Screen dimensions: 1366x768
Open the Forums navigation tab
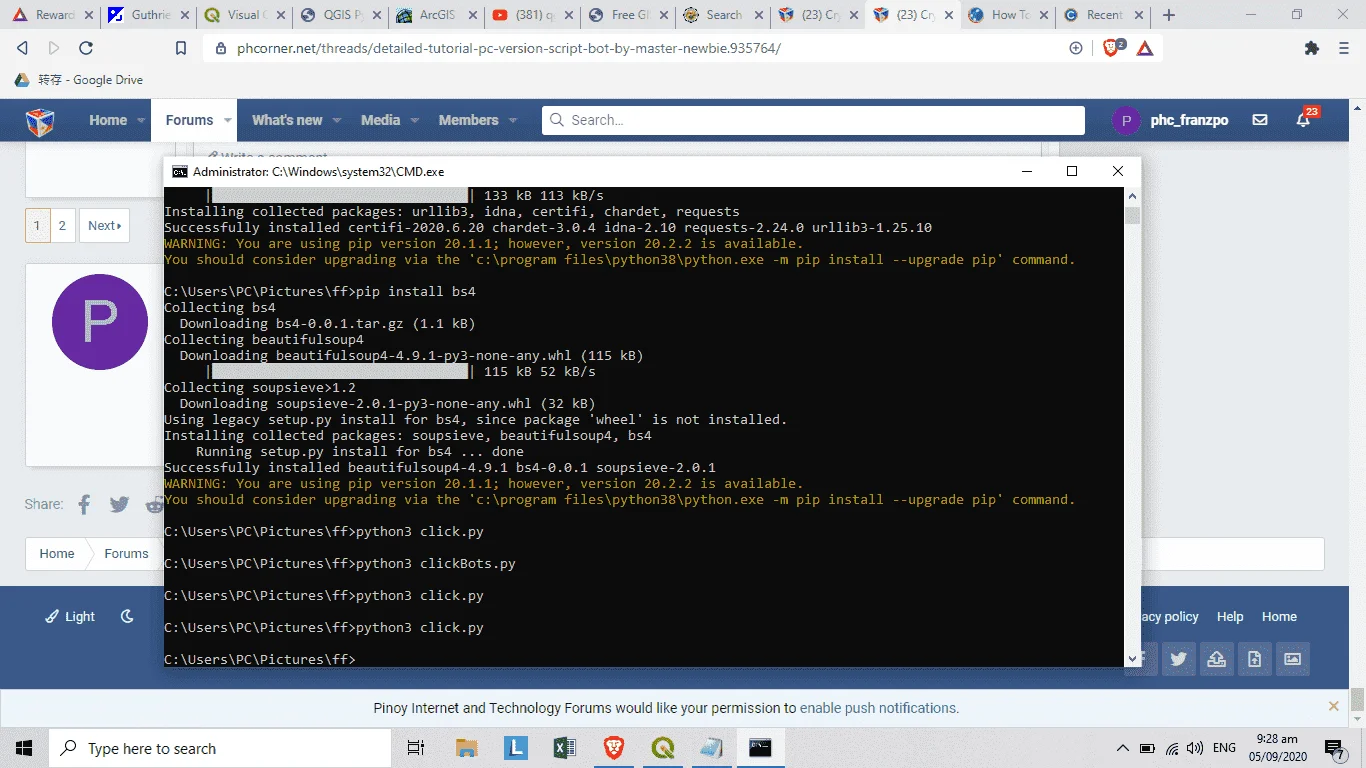point(189,120)
